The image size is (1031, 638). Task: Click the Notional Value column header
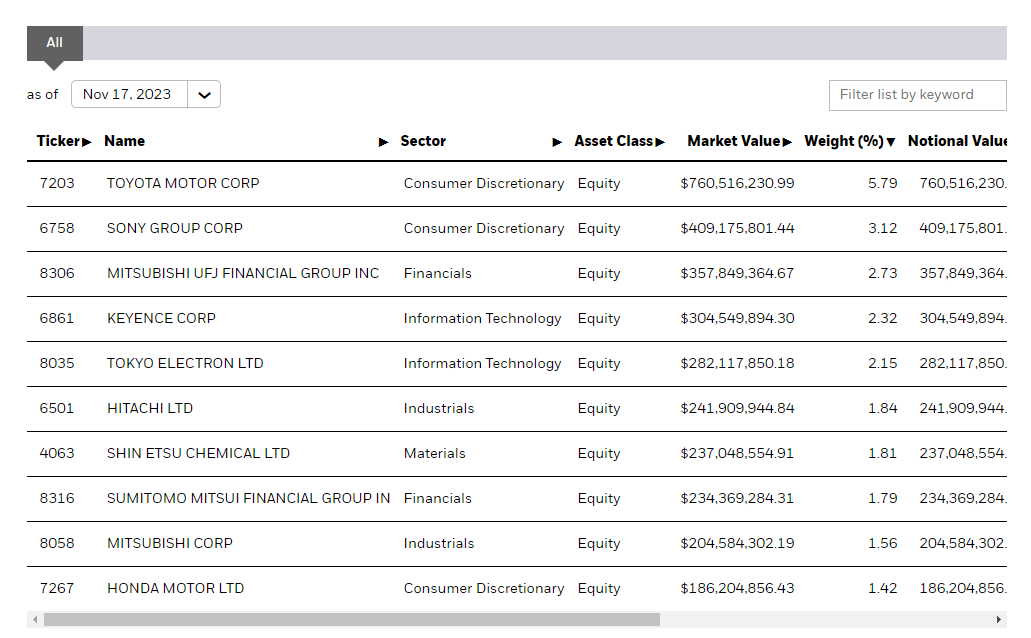pyautogui.click(x=955, y=141)
